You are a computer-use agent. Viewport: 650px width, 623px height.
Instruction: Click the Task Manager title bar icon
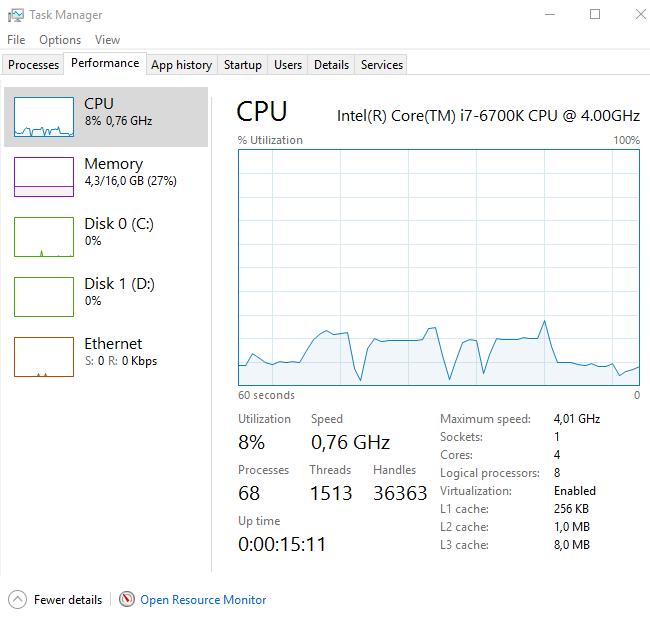point(16,15)
